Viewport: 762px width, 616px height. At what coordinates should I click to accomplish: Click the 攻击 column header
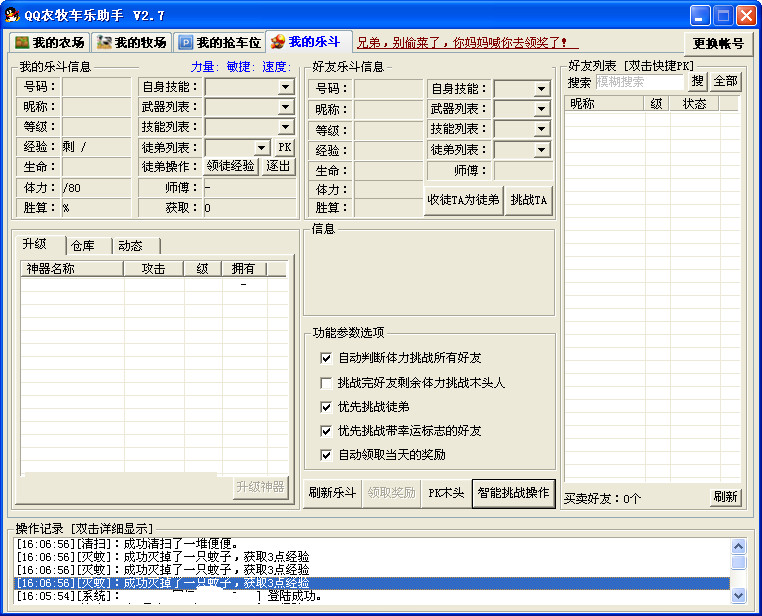click(154, 269)
